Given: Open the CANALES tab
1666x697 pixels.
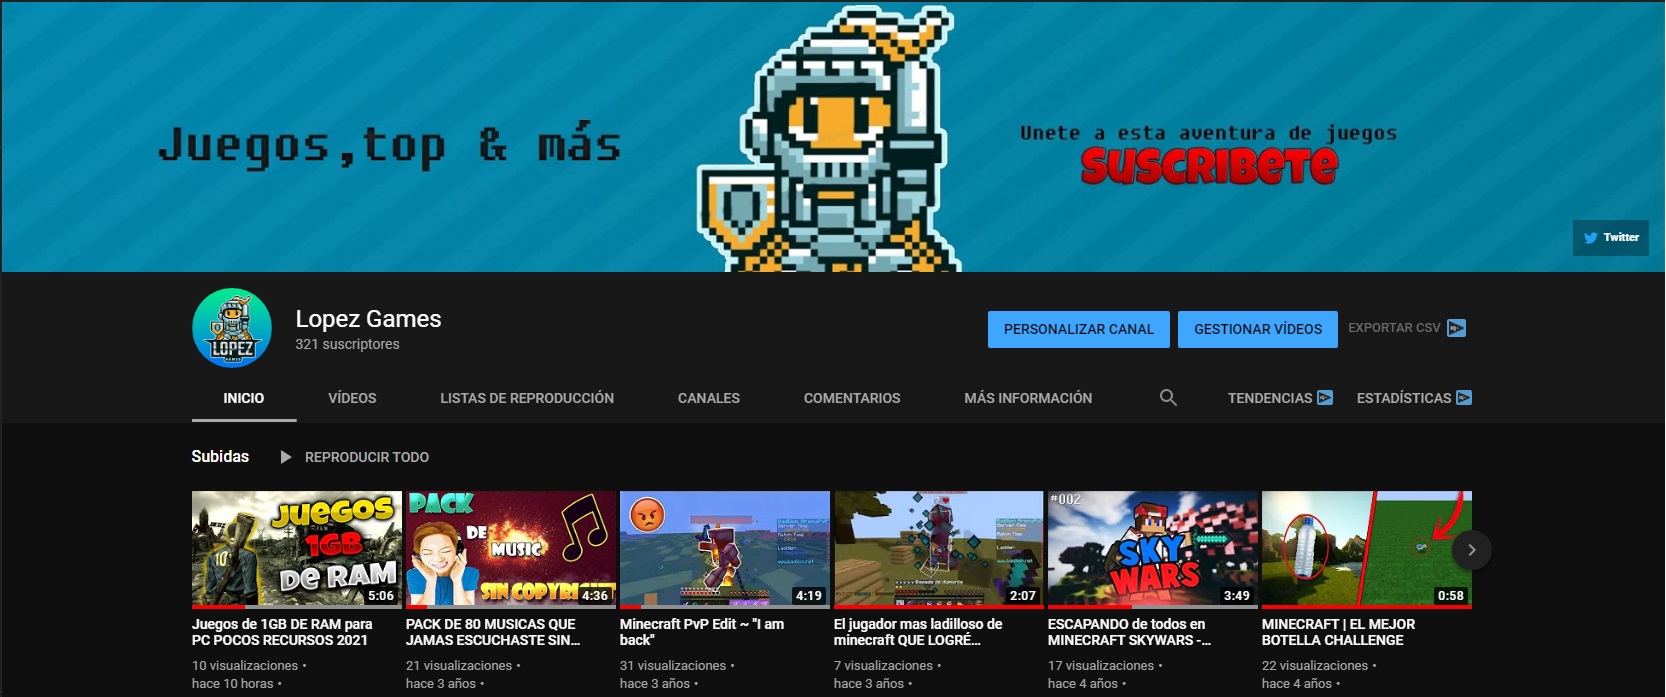Looking at the screenshot, I should point(709,398).
